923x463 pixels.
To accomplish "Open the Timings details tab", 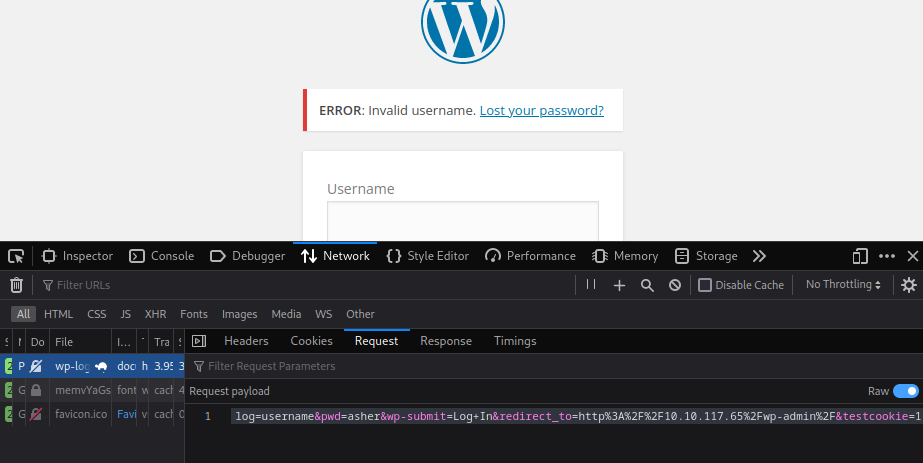I will (x=515, y=341).
